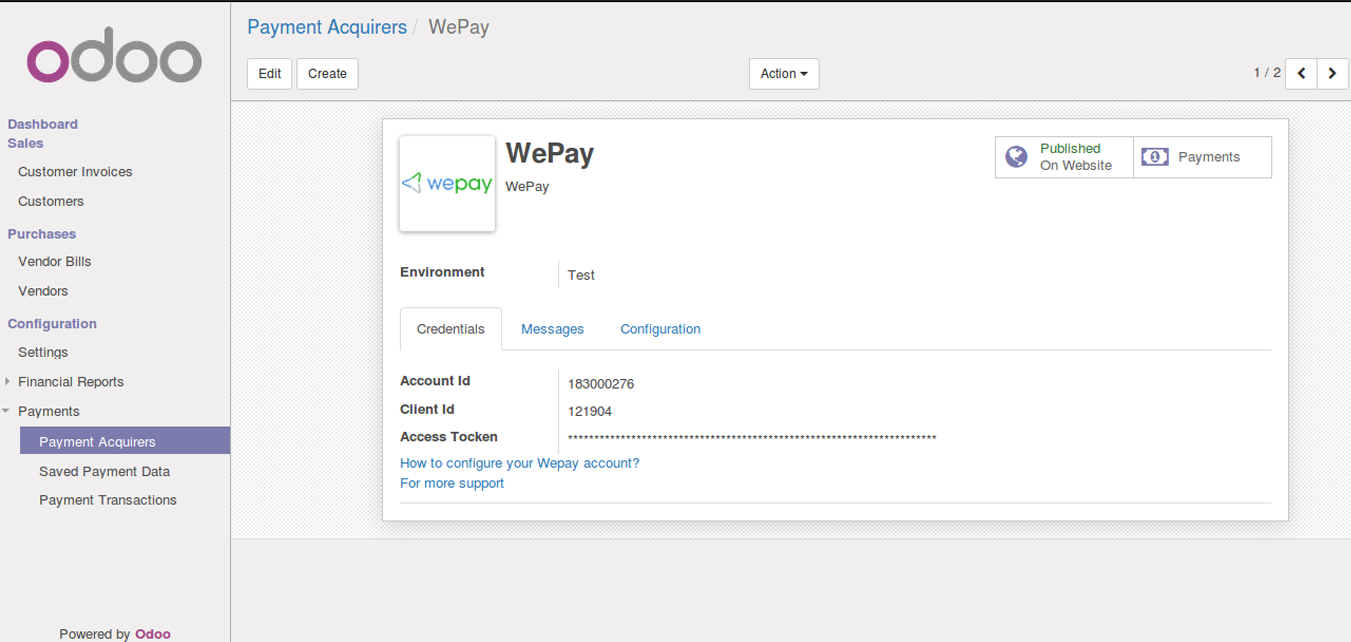Click the money icon on Payments button
The height and width of the screenshot is (642, 1351).
[x=1155, y=157]
